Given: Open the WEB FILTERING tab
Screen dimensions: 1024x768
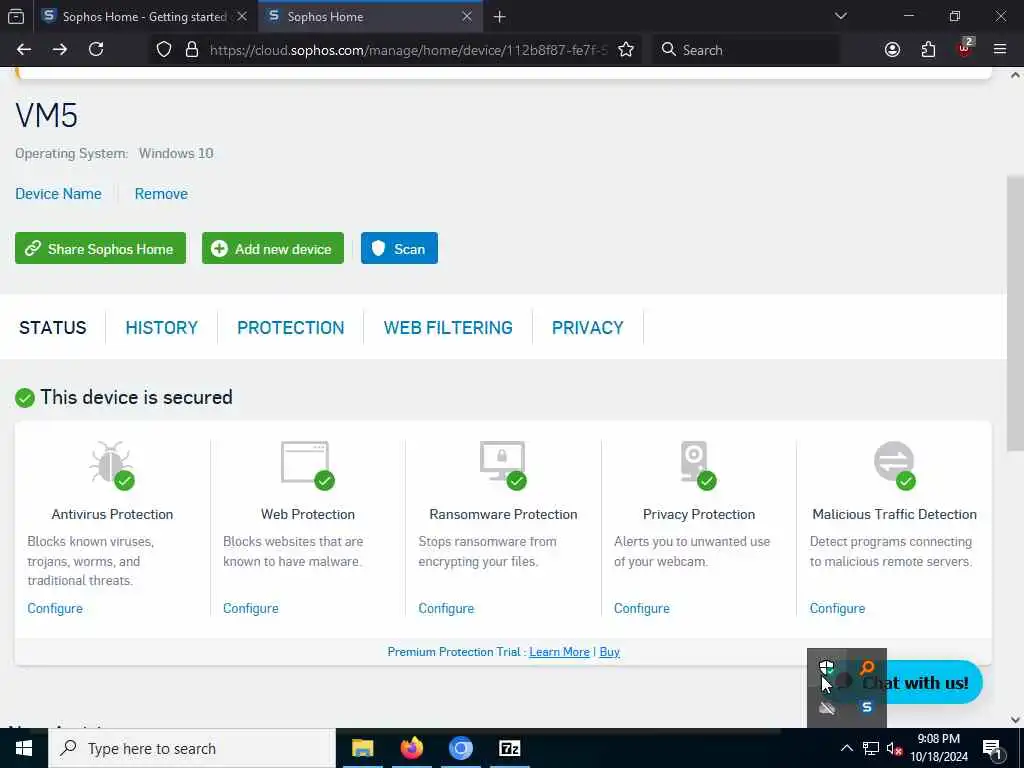Looking at the screenshot, I should click(x=448, y=327).
